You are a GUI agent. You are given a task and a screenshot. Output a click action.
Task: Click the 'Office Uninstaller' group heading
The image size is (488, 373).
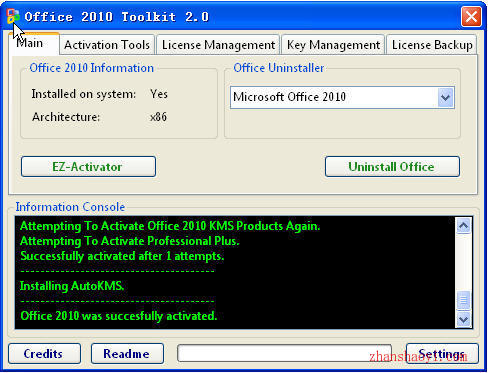click(x=279, y=68)
